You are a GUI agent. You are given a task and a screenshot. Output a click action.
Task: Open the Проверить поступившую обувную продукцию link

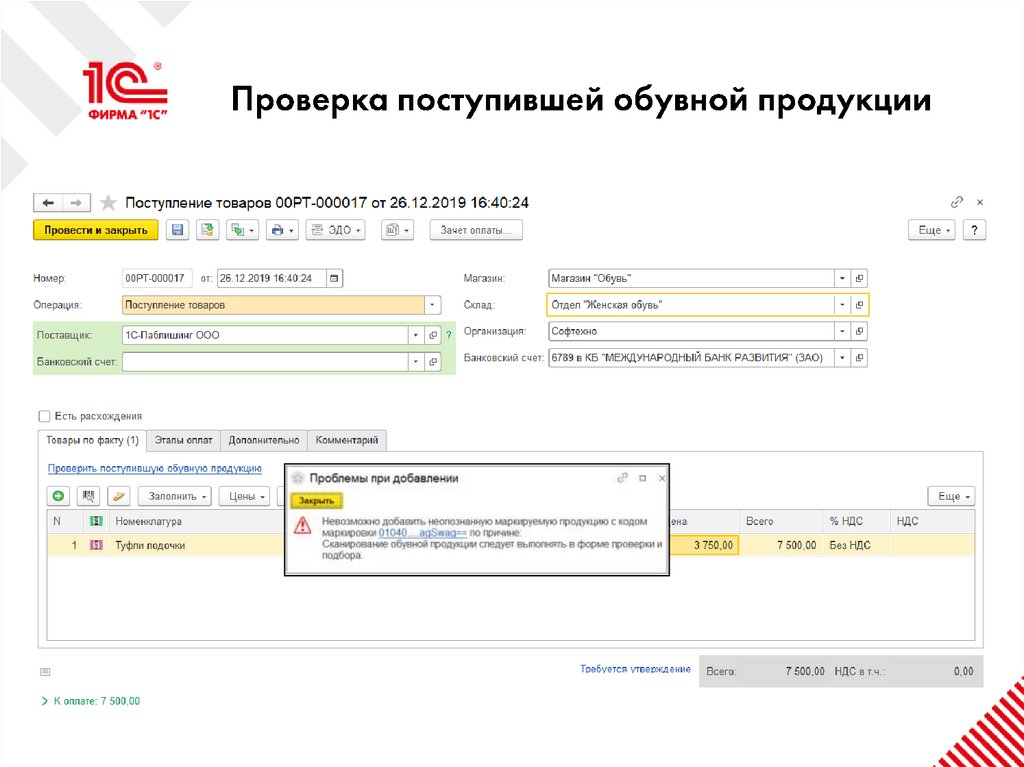[x=155, y=468]
